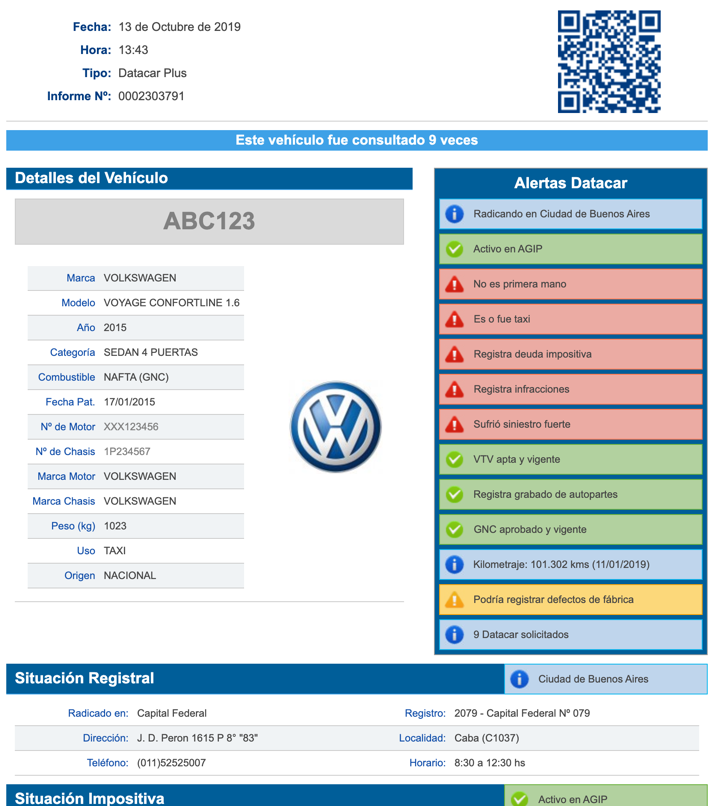Click warning icon for Sufrió siniestro fuerte

[454, 424]
